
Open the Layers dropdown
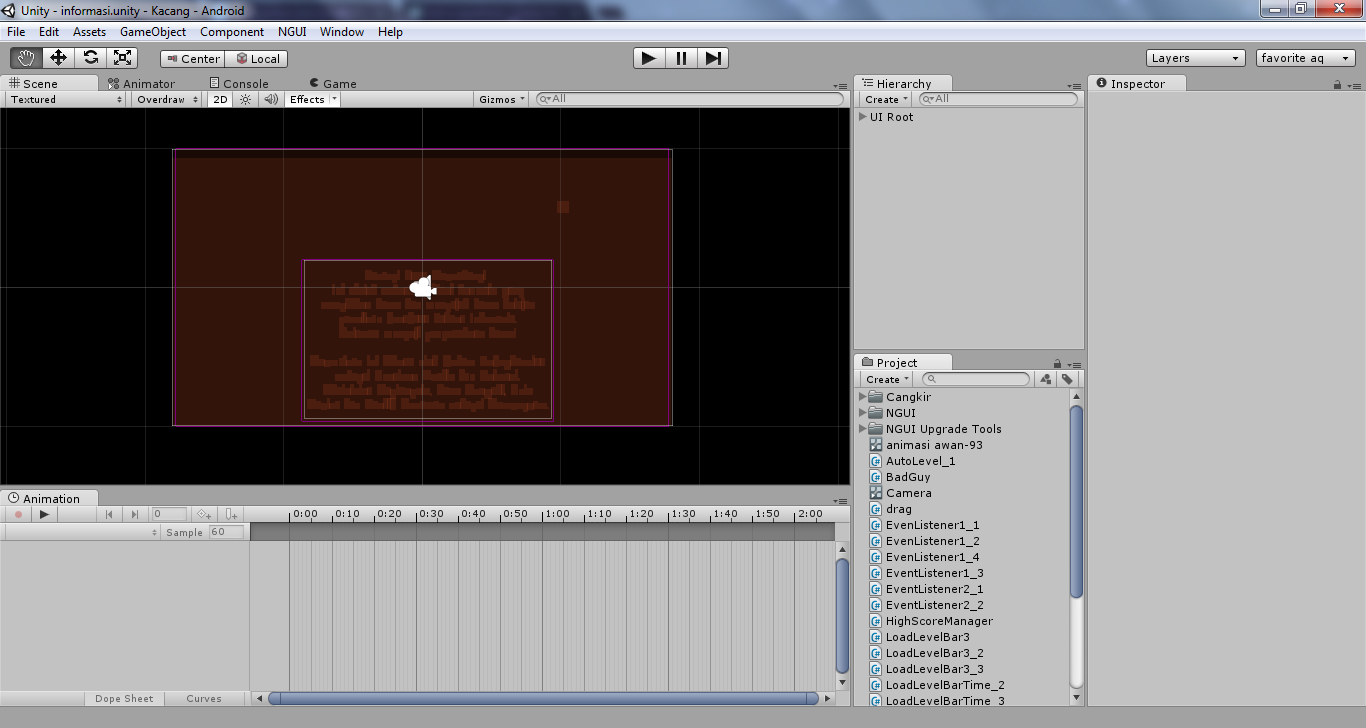[x=1195, y=58]
